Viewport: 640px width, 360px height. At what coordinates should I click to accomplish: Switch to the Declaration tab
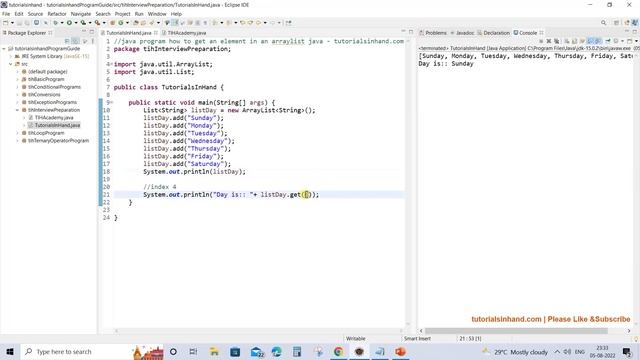496,33
